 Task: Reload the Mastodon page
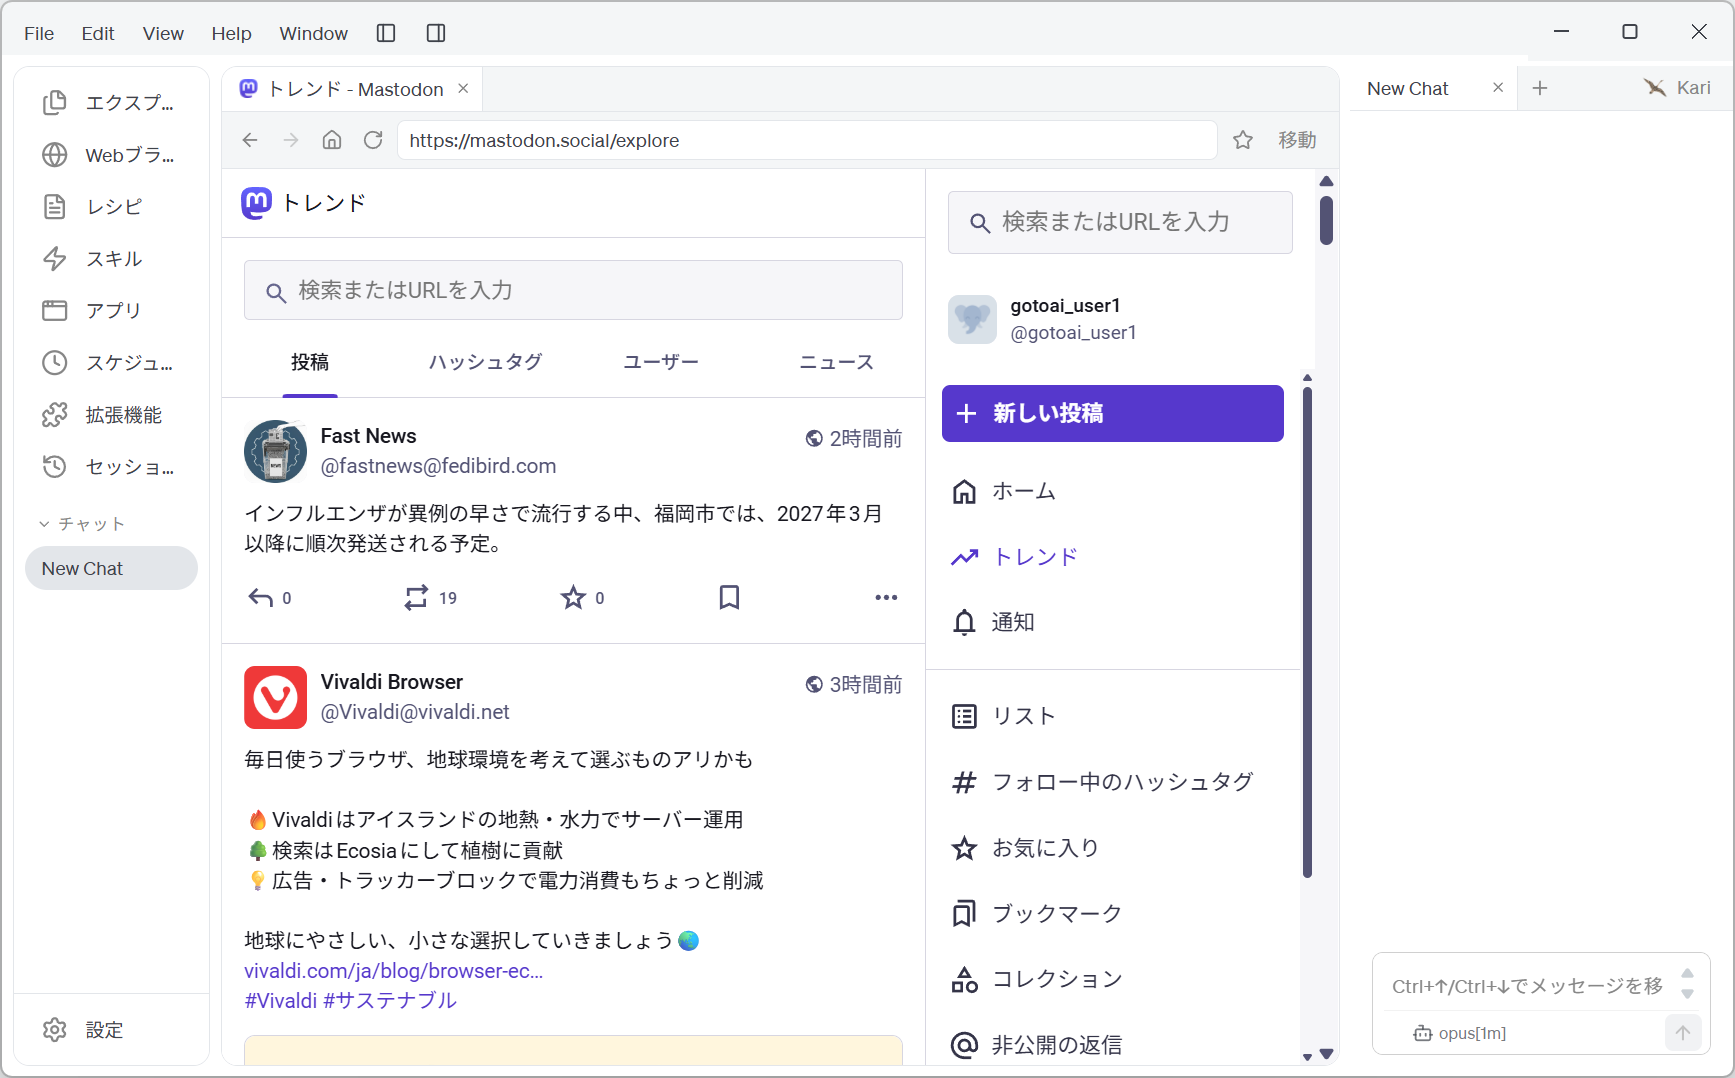coord(373,140)
